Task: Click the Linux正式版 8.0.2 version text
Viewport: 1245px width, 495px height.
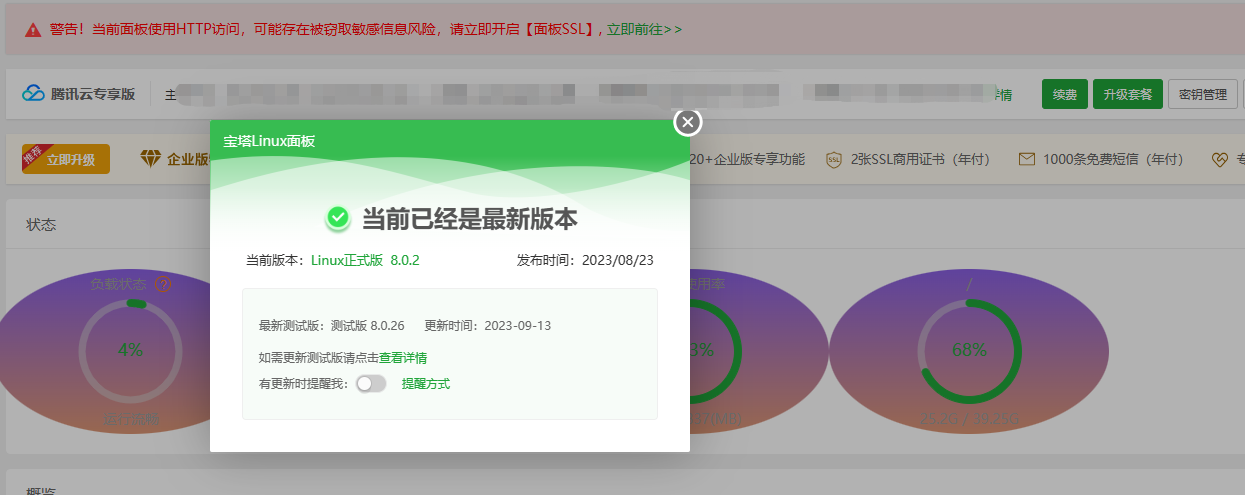Action: (365, 260)
